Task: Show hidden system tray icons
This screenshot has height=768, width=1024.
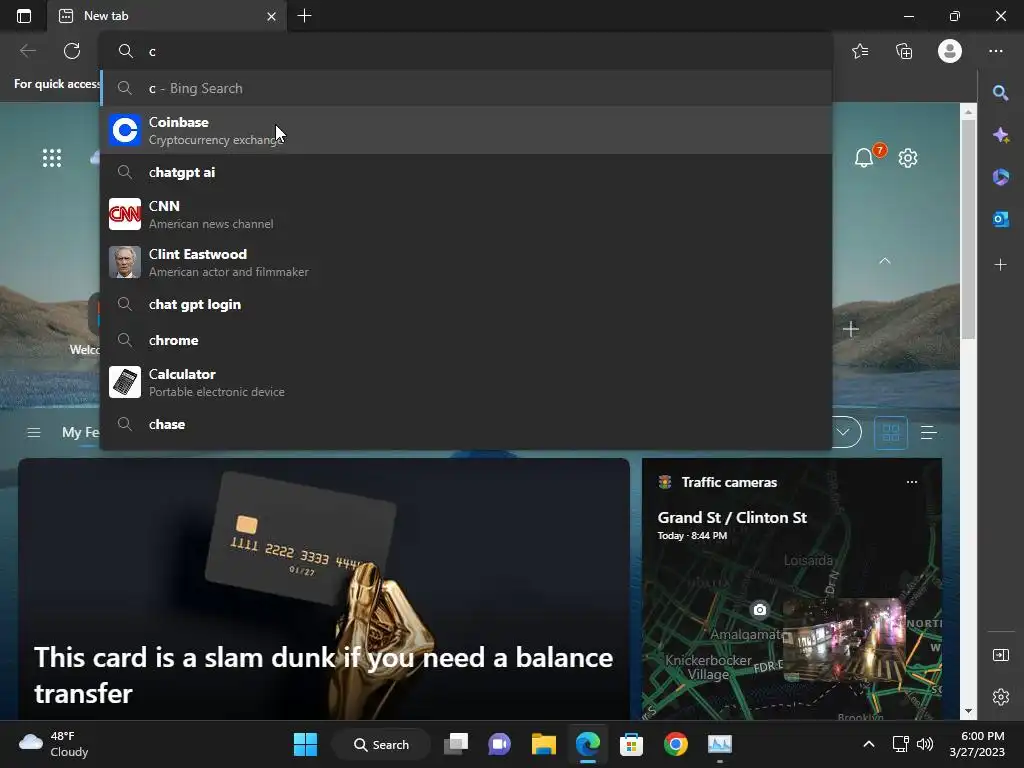Action: coord(869,744)
